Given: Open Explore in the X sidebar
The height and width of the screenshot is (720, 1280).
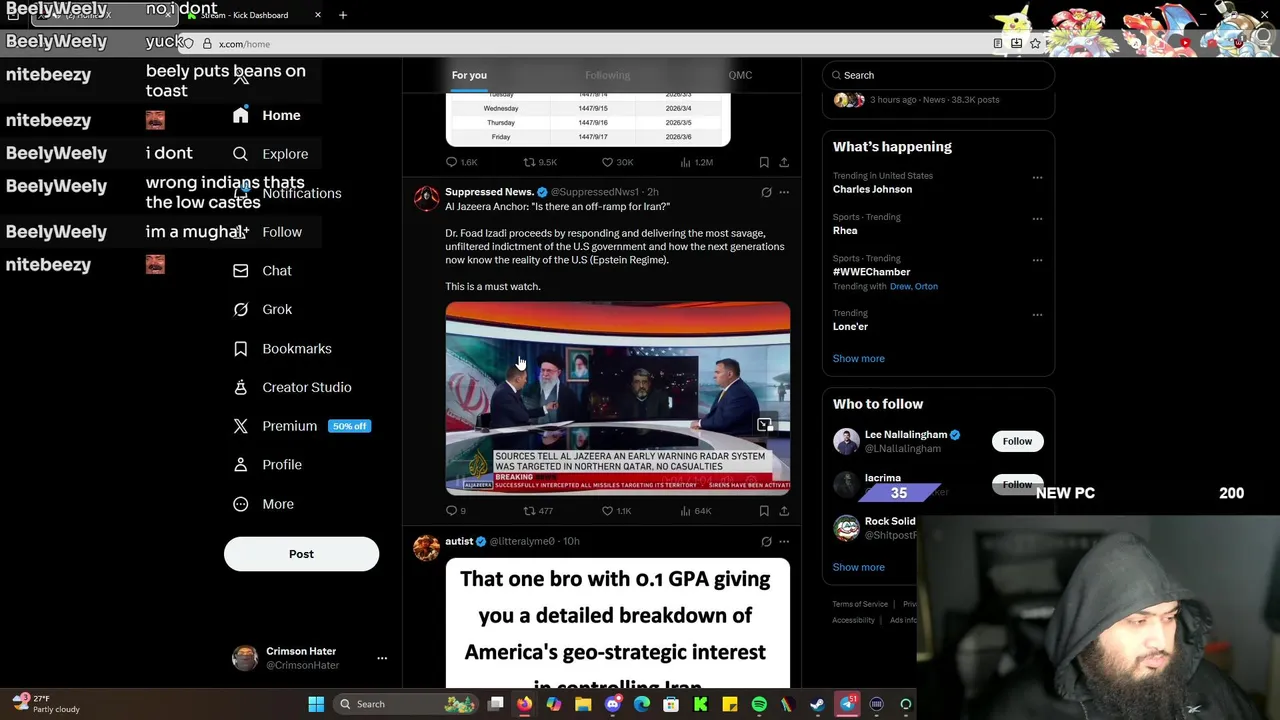Looking at the screenshot, I should (270, 154).
